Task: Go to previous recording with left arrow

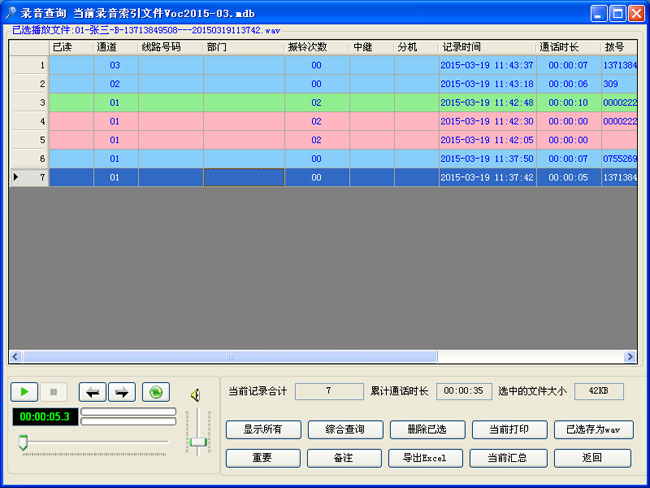Action: point(92,393)
